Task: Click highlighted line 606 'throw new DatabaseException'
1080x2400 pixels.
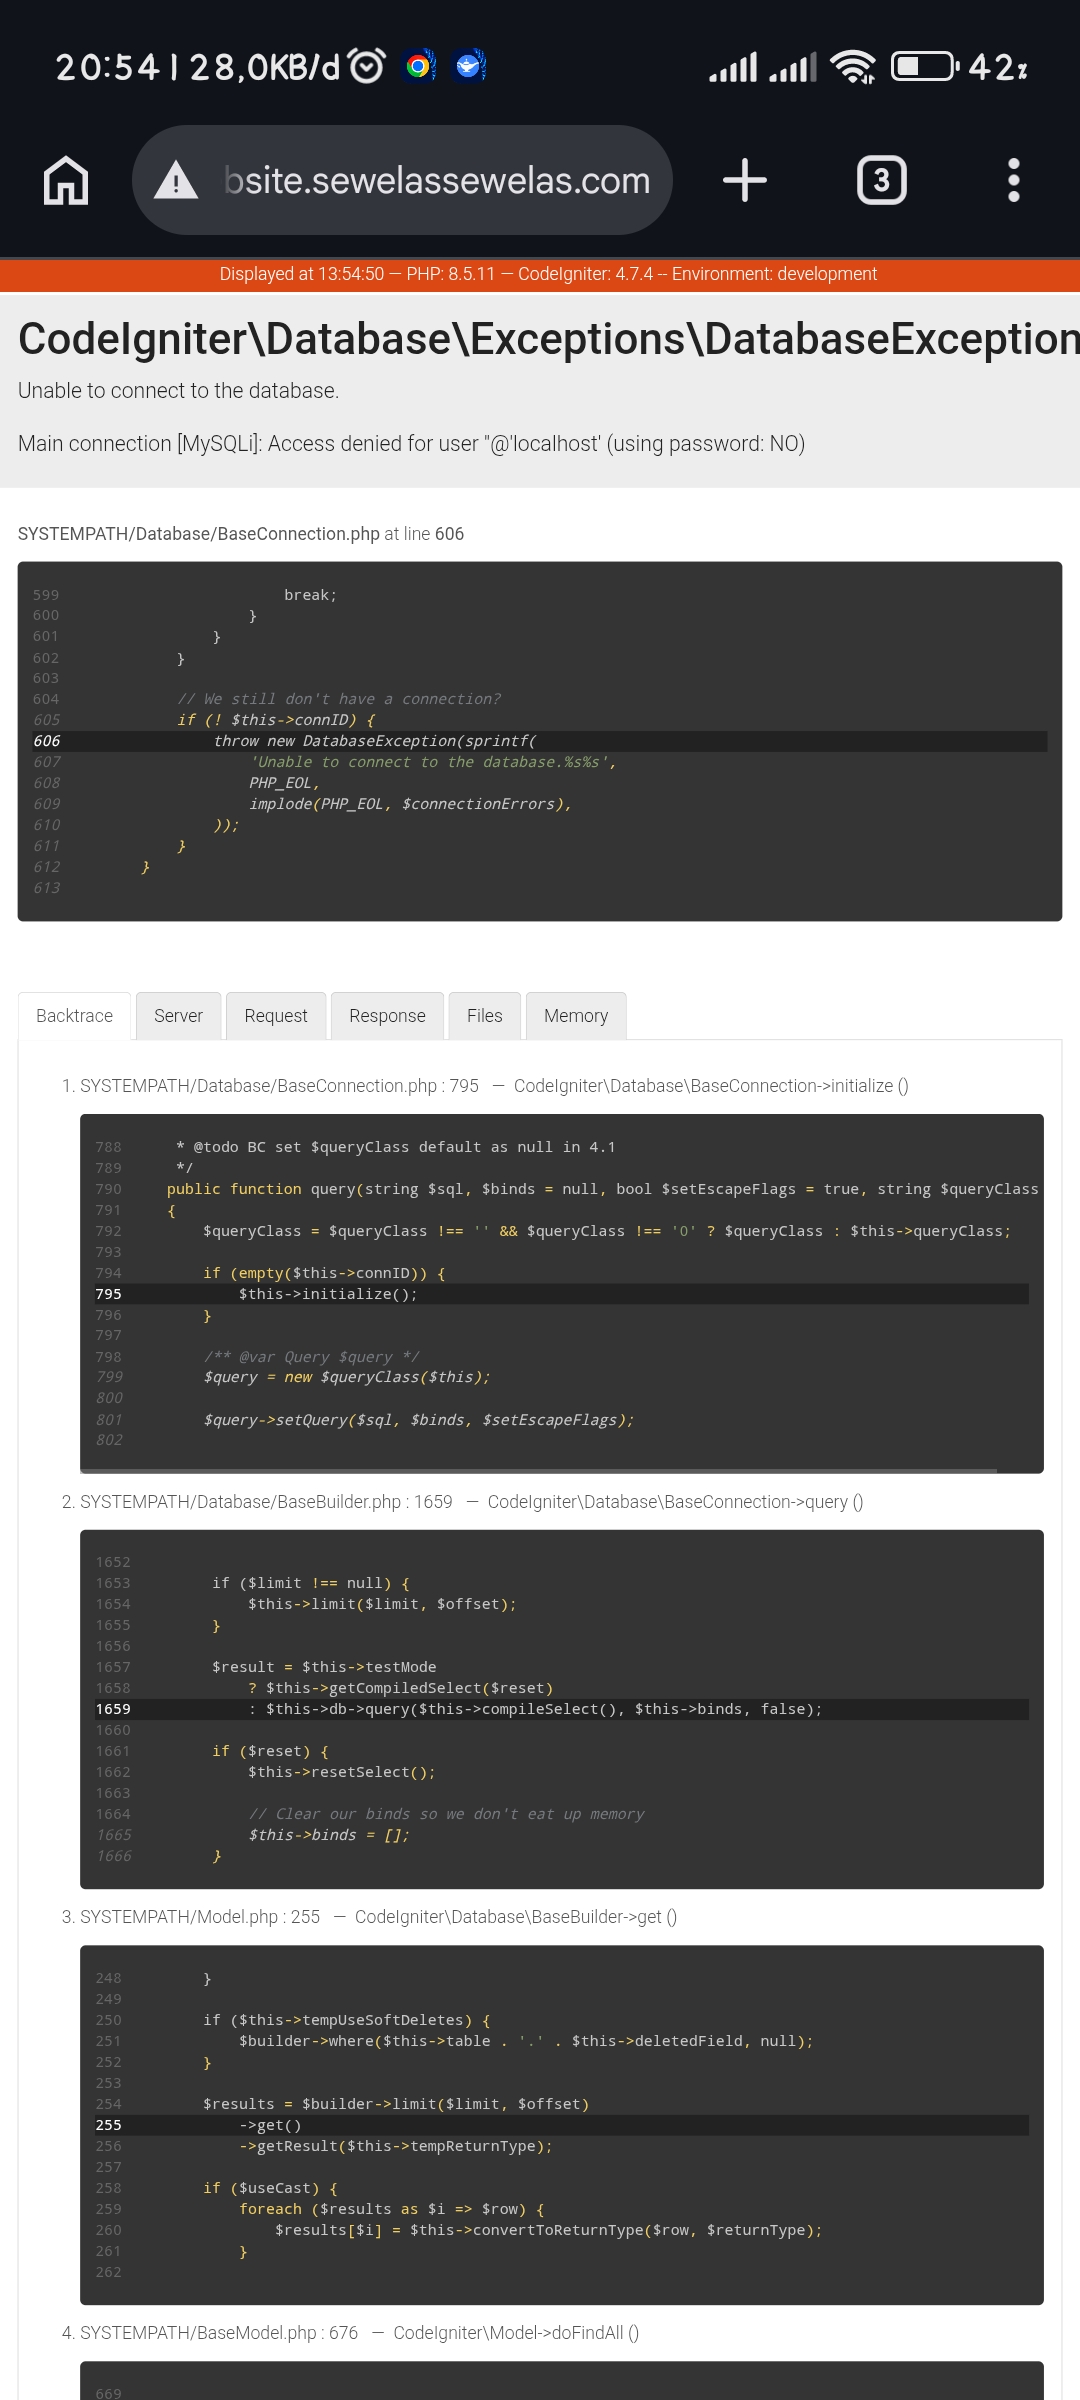Action: [540, 741]
